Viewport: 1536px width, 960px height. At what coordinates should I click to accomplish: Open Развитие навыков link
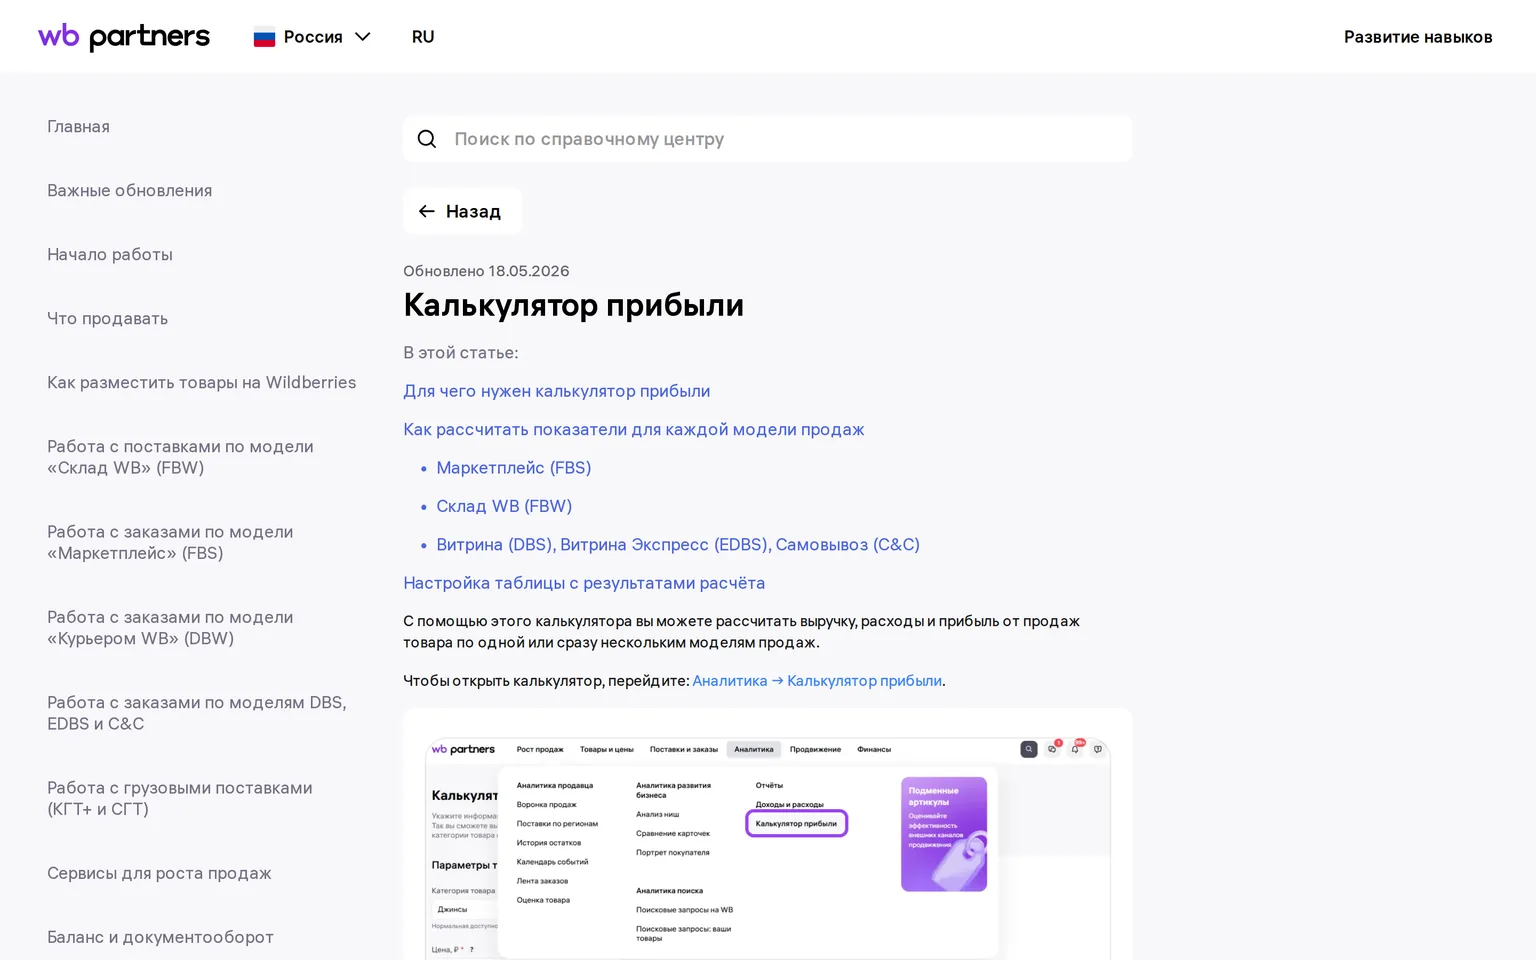pos(1418,37)
